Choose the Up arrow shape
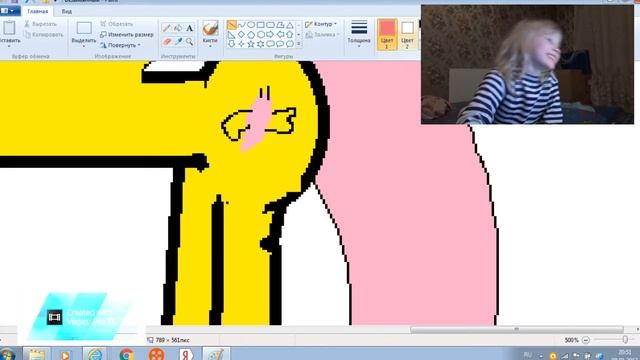This screenshot has height=360, width=640. pos(290,35)
